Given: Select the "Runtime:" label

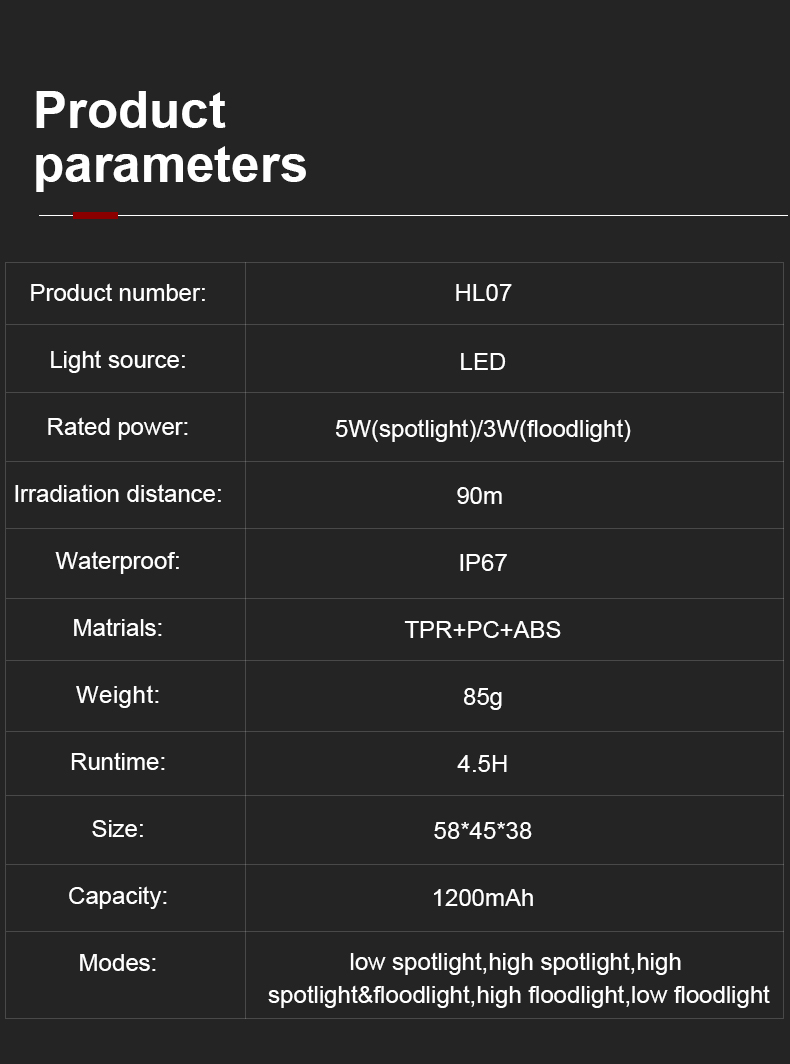Looking at the screenshot, I should 118,762.
